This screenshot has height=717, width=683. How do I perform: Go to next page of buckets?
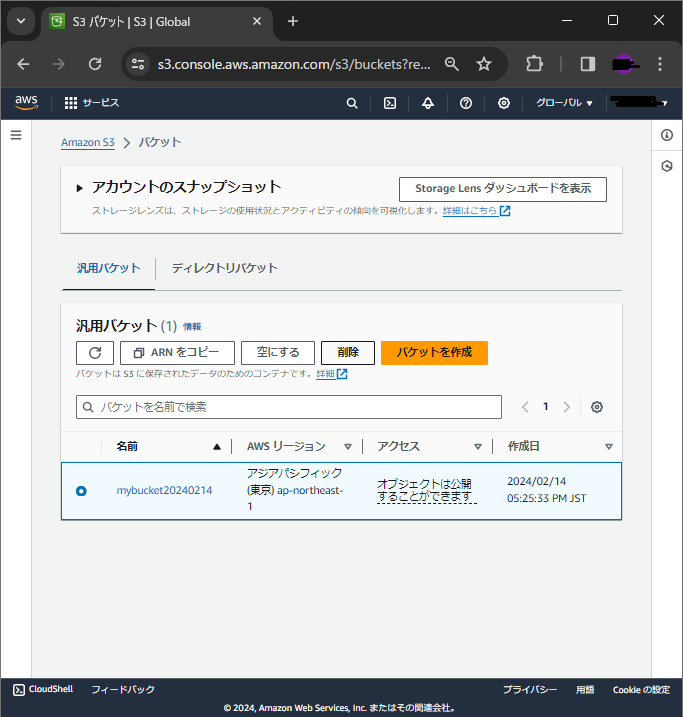pos(566,407)
